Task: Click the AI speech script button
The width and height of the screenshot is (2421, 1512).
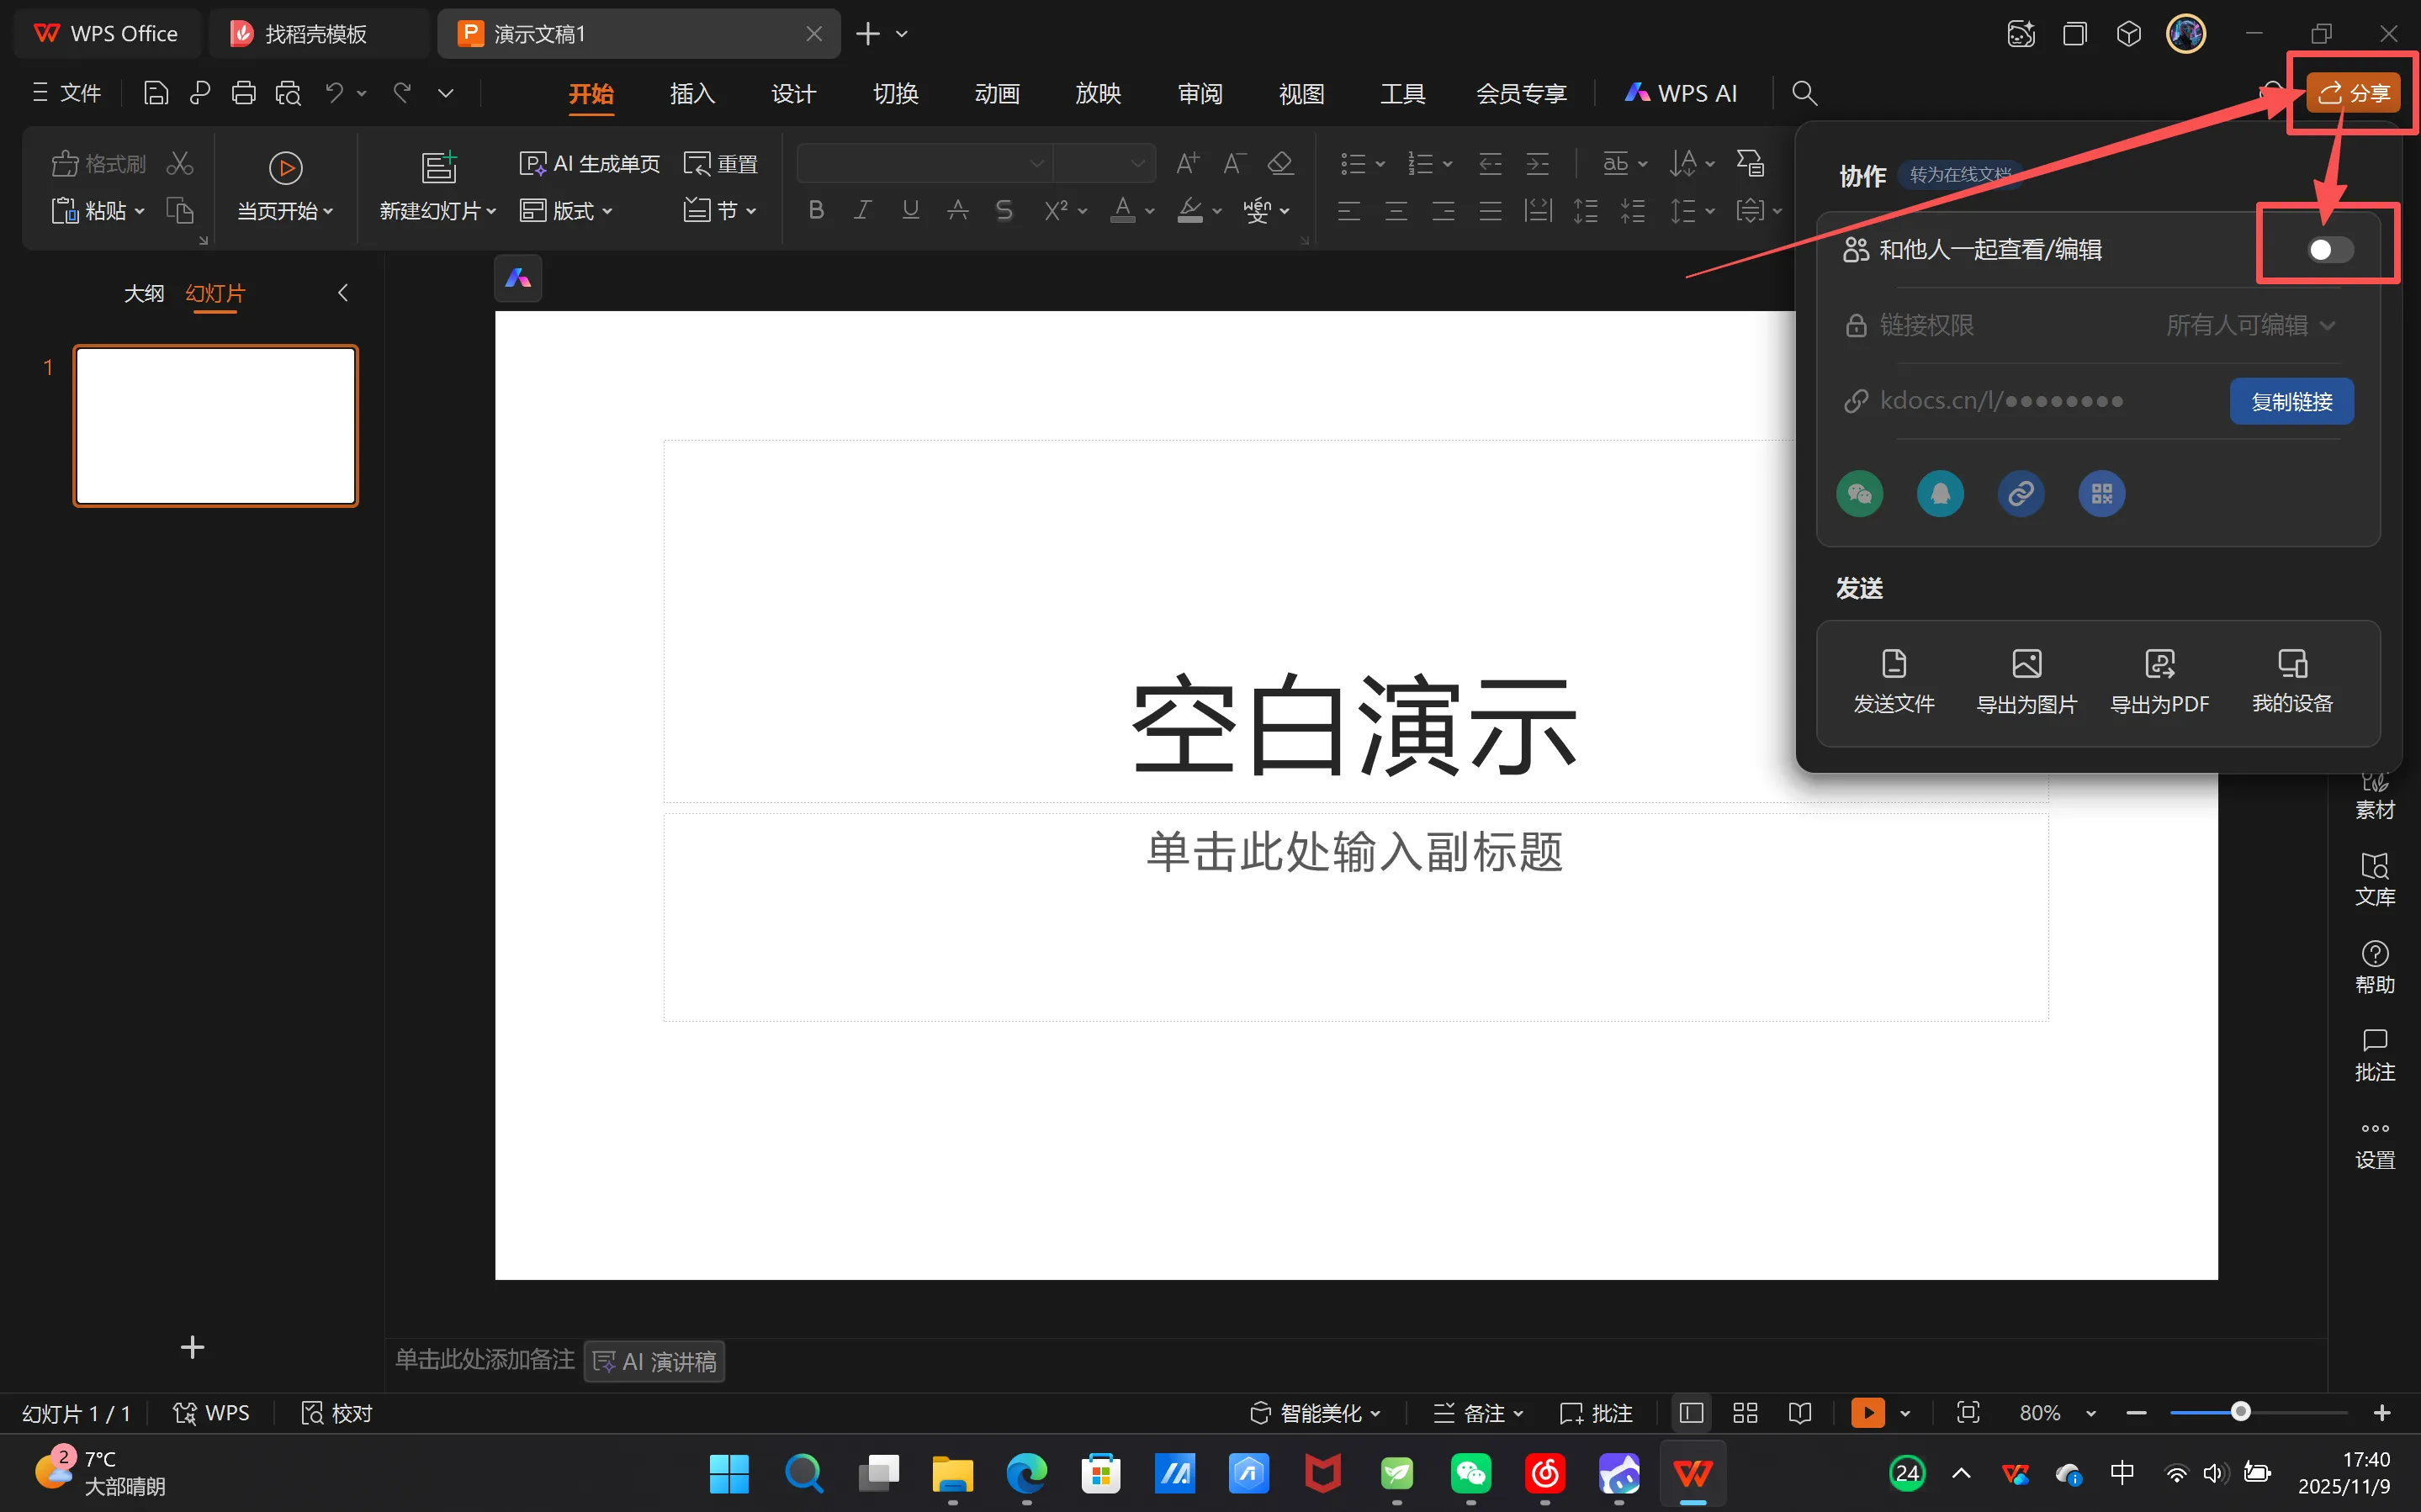Action: [x=654, y=1361]
